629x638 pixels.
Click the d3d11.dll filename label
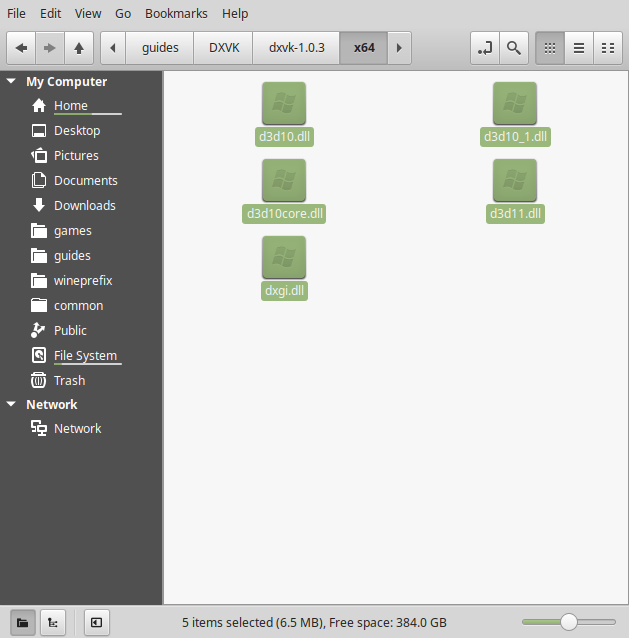tap(515, 214)
